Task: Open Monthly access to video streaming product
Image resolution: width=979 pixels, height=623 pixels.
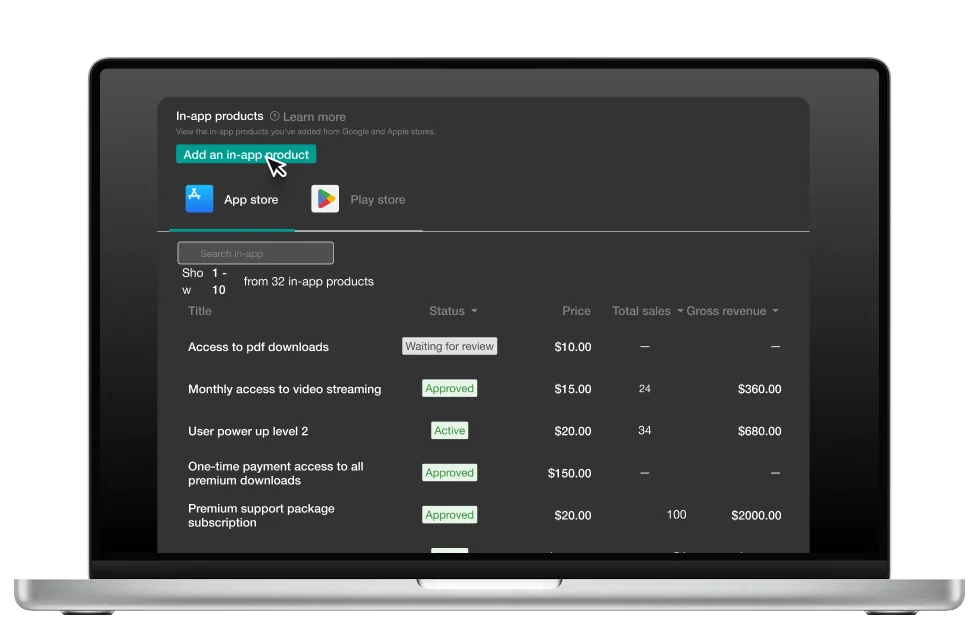Action: click(284, 389)
